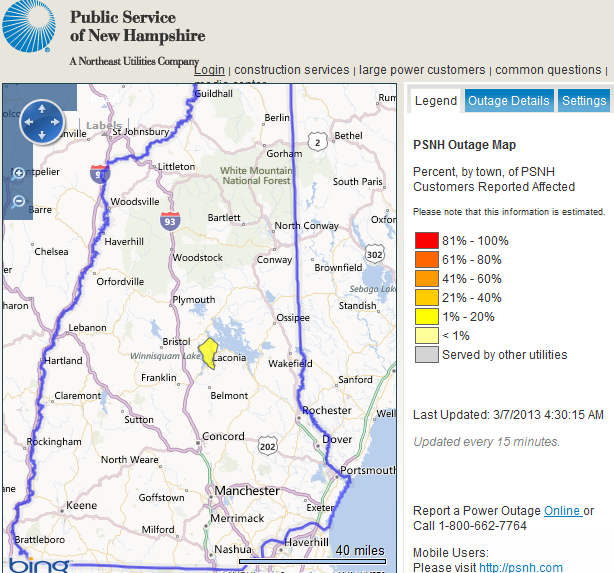Image resolution: width=614 pixels, height=573 pixels.
Task: Switch to the Legend tab
Action: pyautogui.click(x=435, y=101)
